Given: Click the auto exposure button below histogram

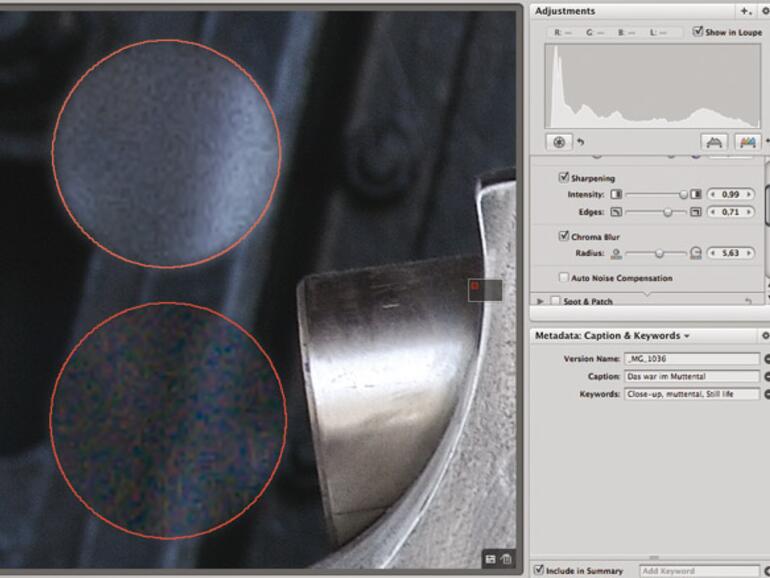Looking at the screenshot, I should click(x=559, y=142).
